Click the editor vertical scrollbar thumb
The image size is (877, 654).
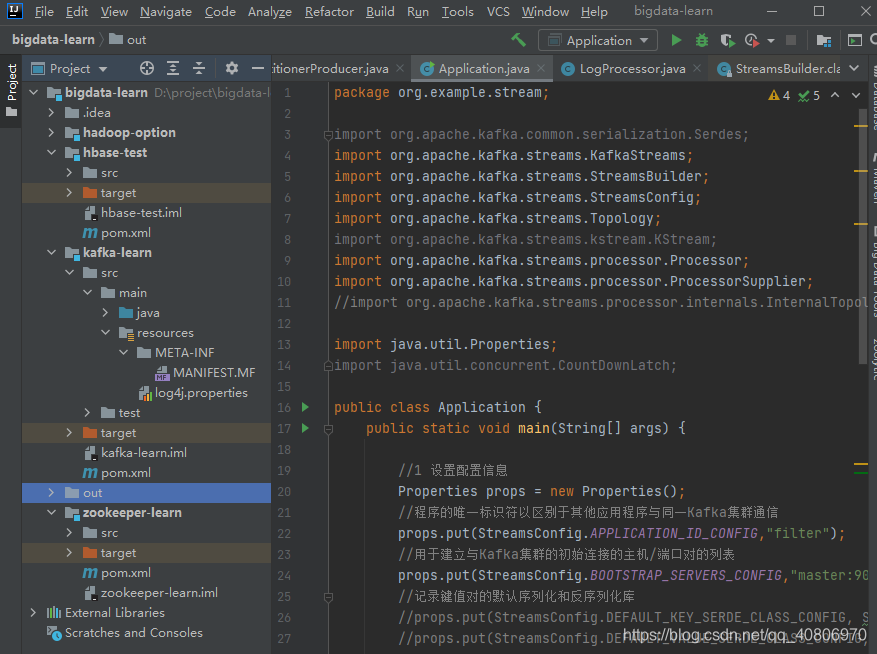coord(861,235)
